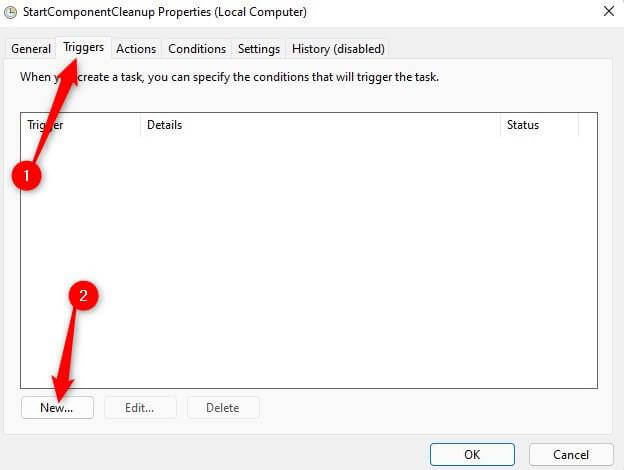Click the Edit... button
Image resolution: width=624 pixels, height=470 pixels.
click(140, 408)
